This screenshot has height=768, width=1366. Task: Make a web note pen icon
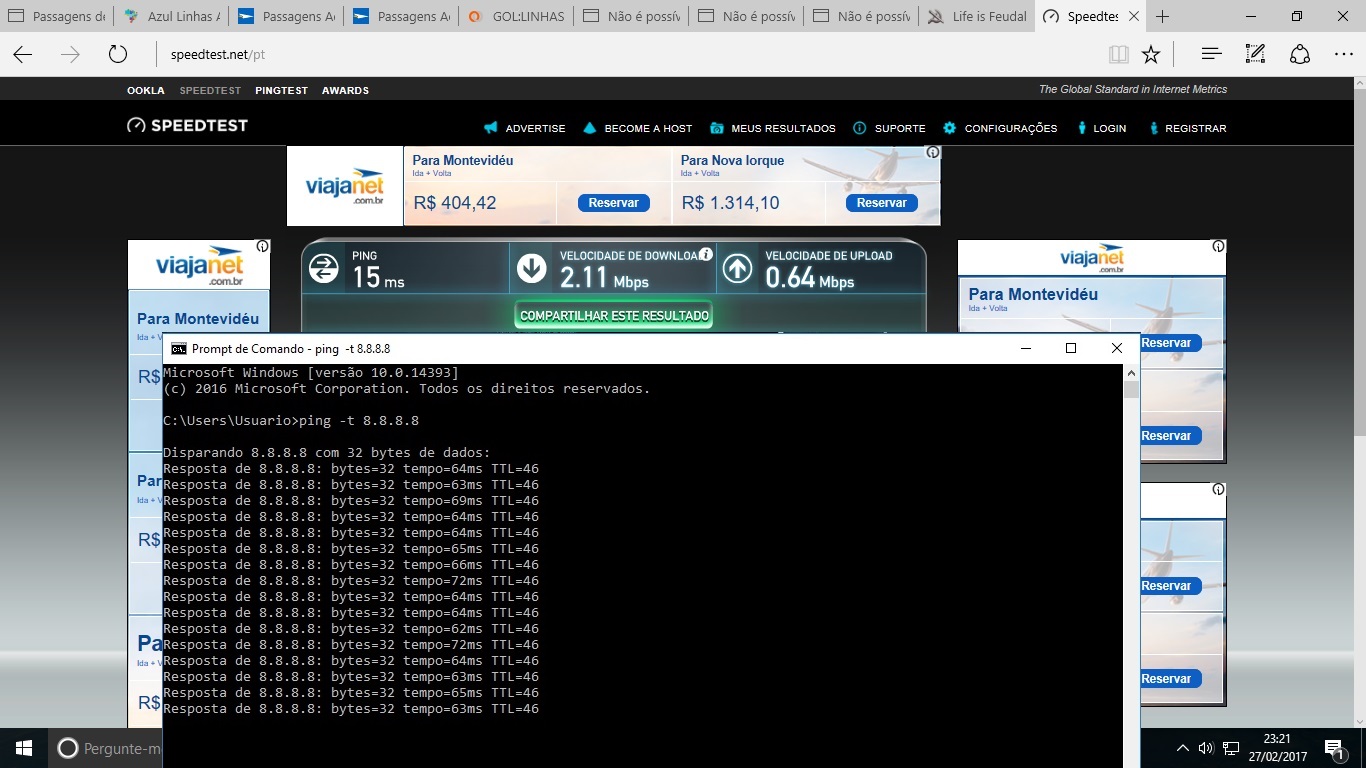(x=1255, y=55)
